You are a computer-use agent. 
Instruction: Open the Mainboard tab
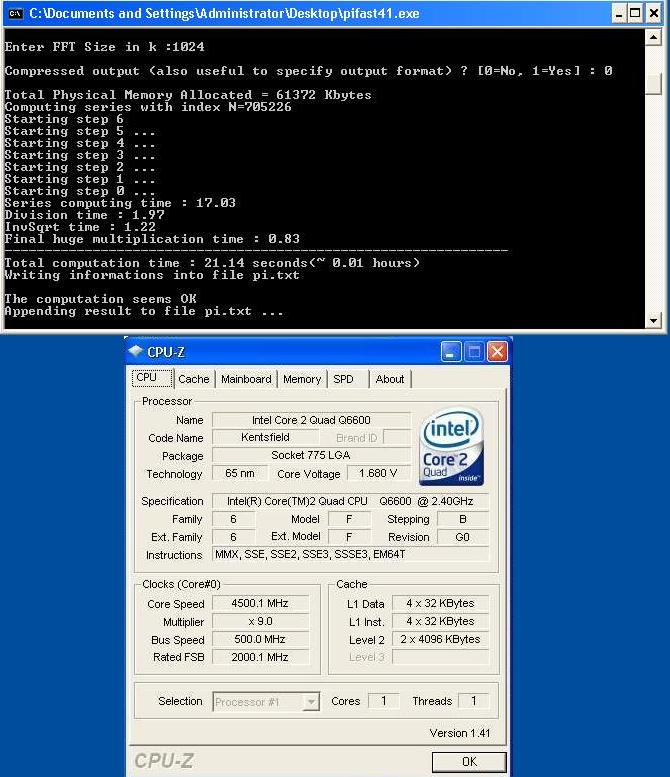coord(246,379)
